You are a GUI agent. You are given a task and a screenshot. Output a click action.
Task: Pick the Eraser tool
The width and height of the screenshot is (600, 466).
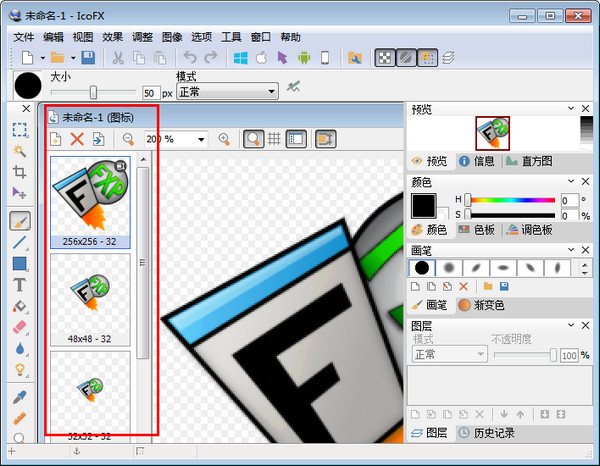[x=20, y=327]
